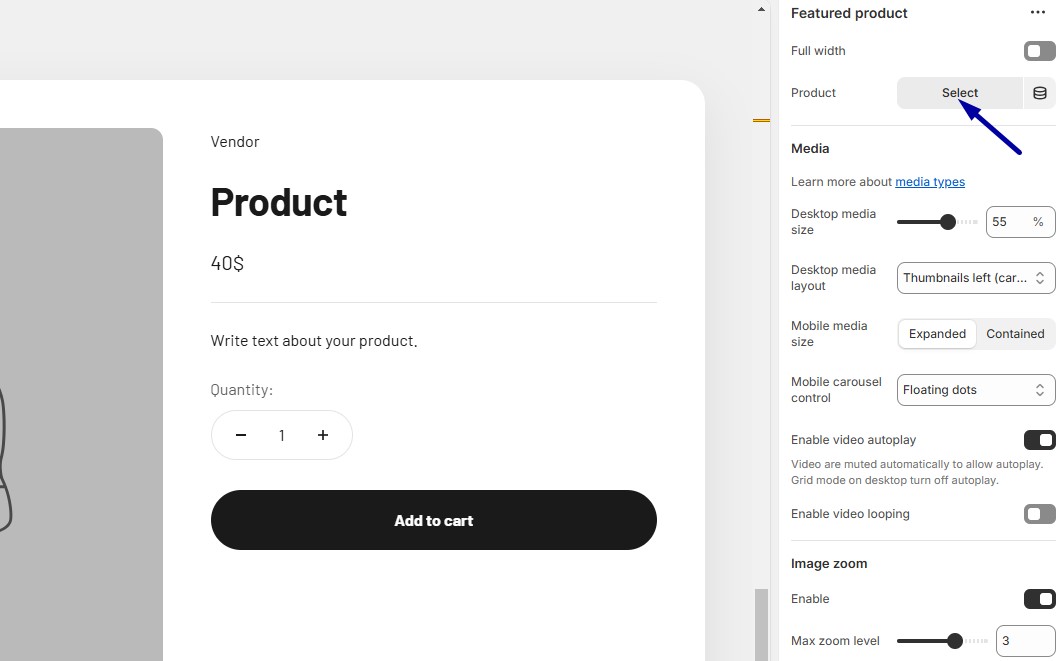Enable video looping
Screen dimensions: 1064x661
coord(1038,513)
